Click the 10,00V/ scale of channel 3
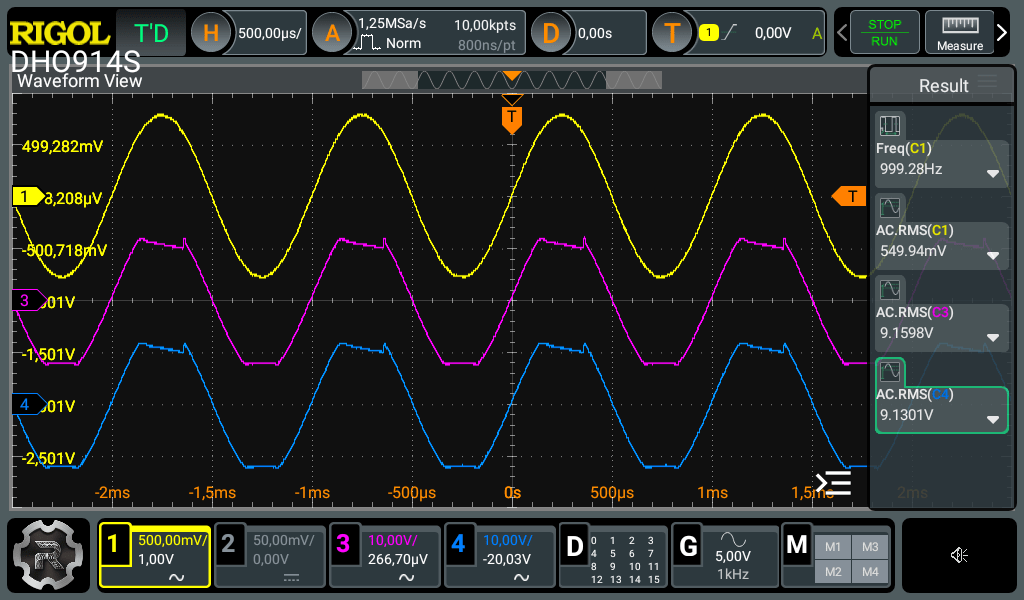The height and width of the screenshot is (600, 1024). tap(393, 541)
